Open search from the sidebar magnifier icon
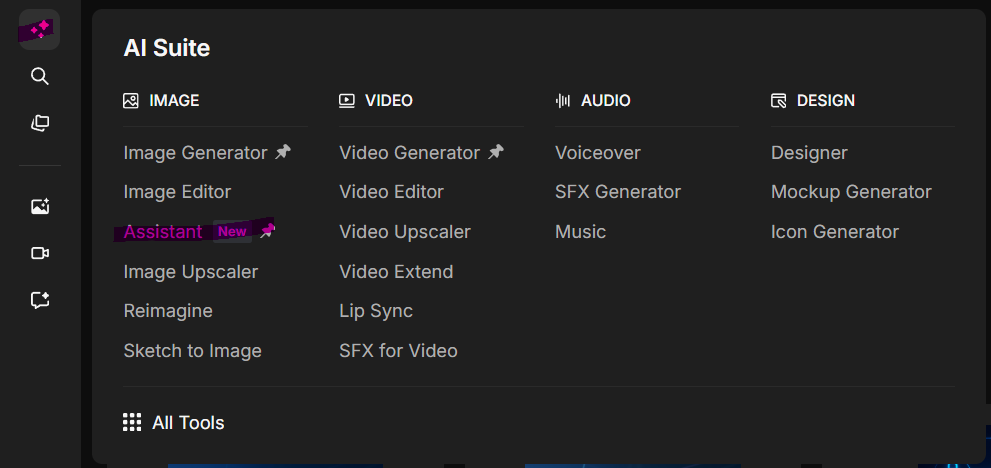 point(40,77)
